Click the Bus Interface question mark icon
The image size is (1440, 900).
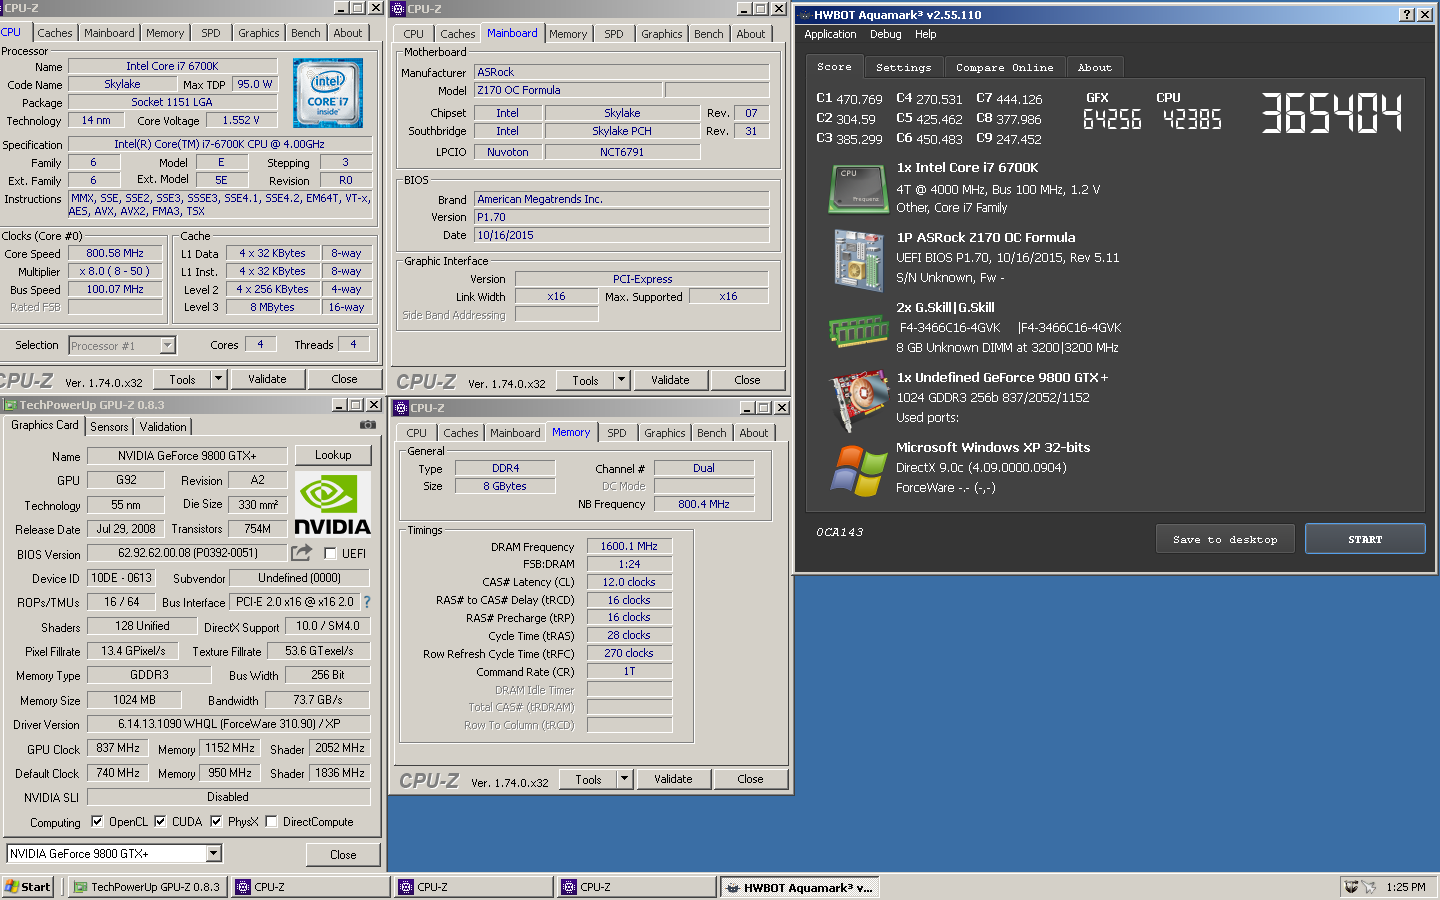(x=367, y=602)
